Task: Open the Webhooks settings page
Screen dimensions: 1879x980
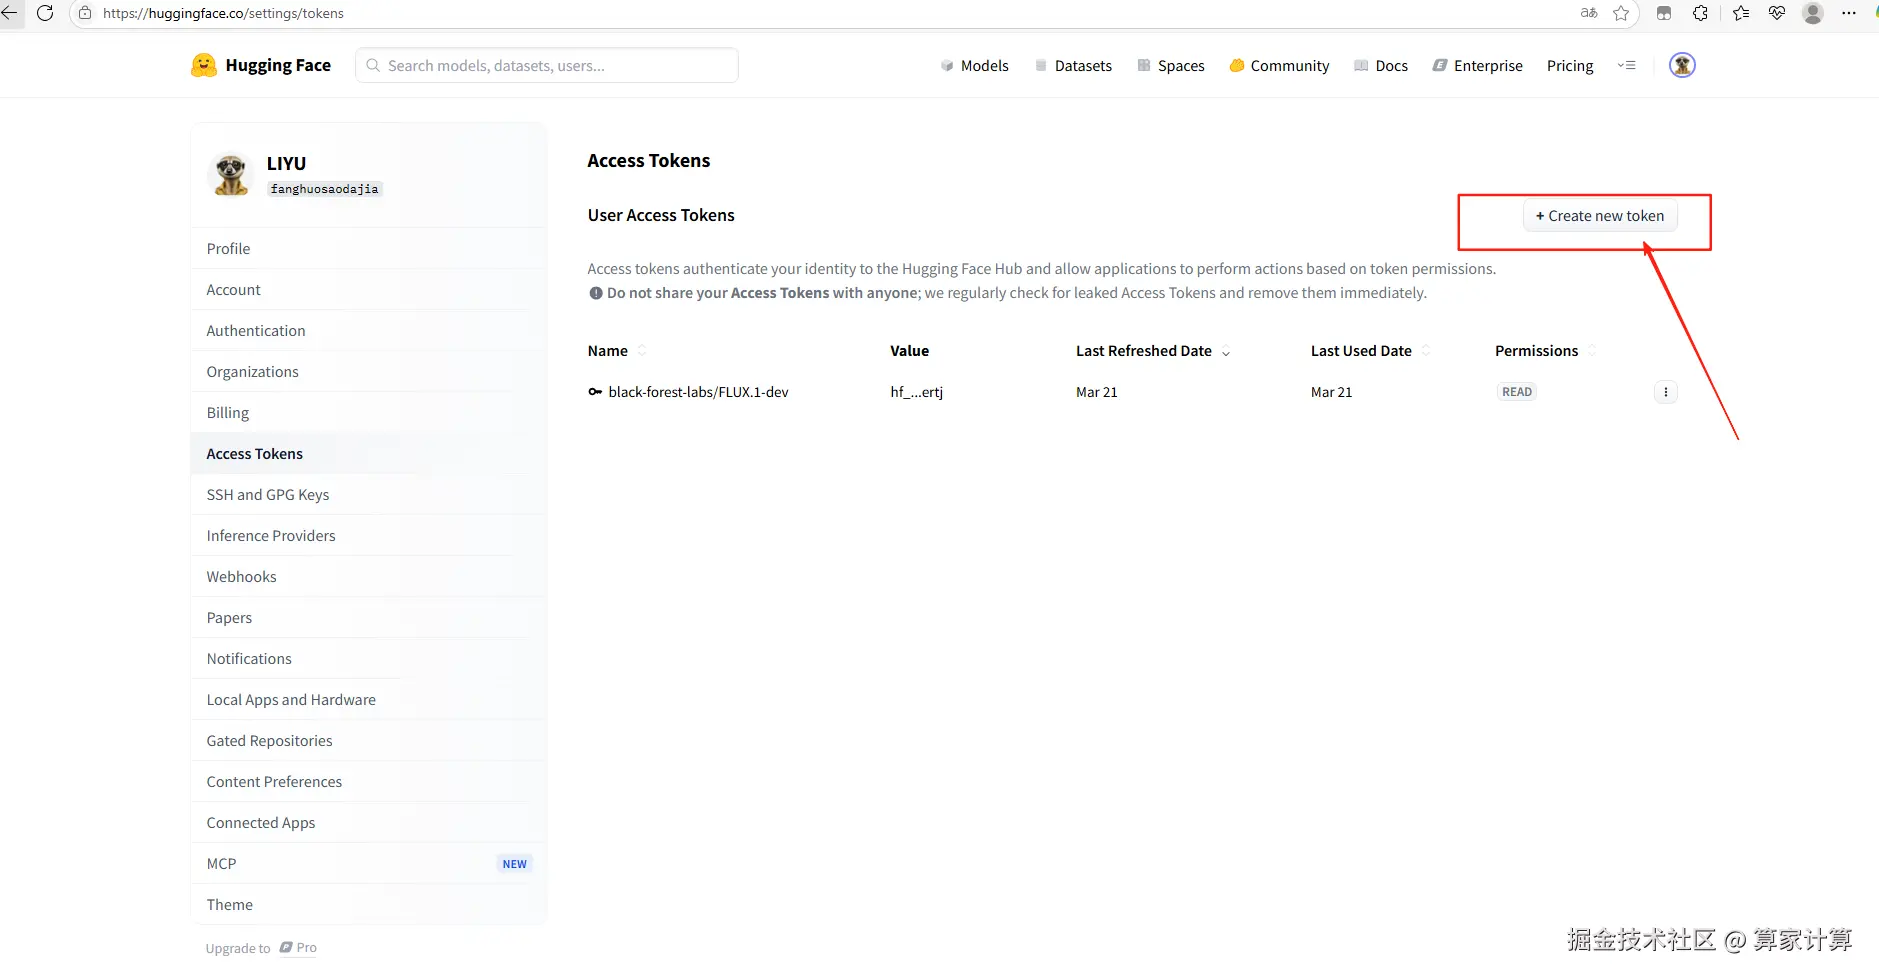Action: point(368,577)
